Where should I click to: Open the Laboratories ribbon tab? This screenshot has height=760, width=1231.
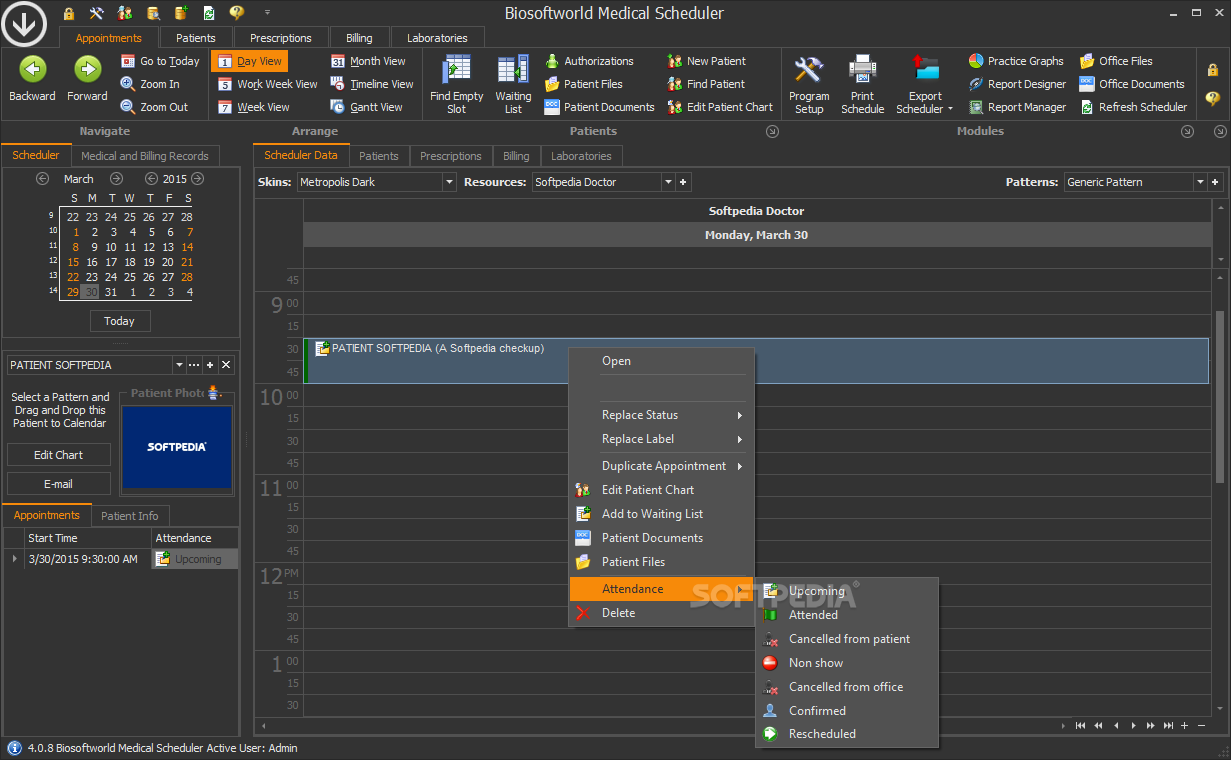pos(437,38)
